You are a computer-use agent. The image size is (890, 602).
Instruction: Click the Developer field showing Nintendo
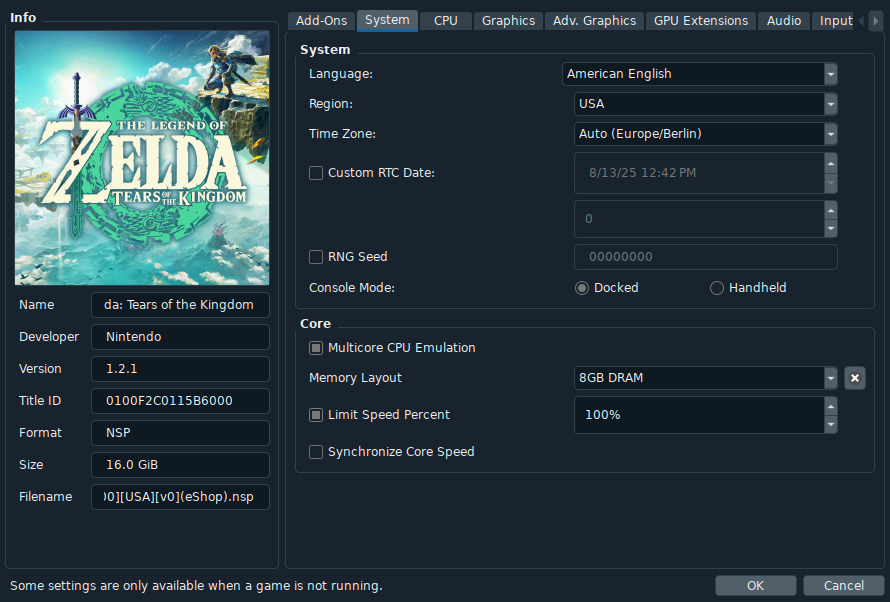tap(180, 336)
